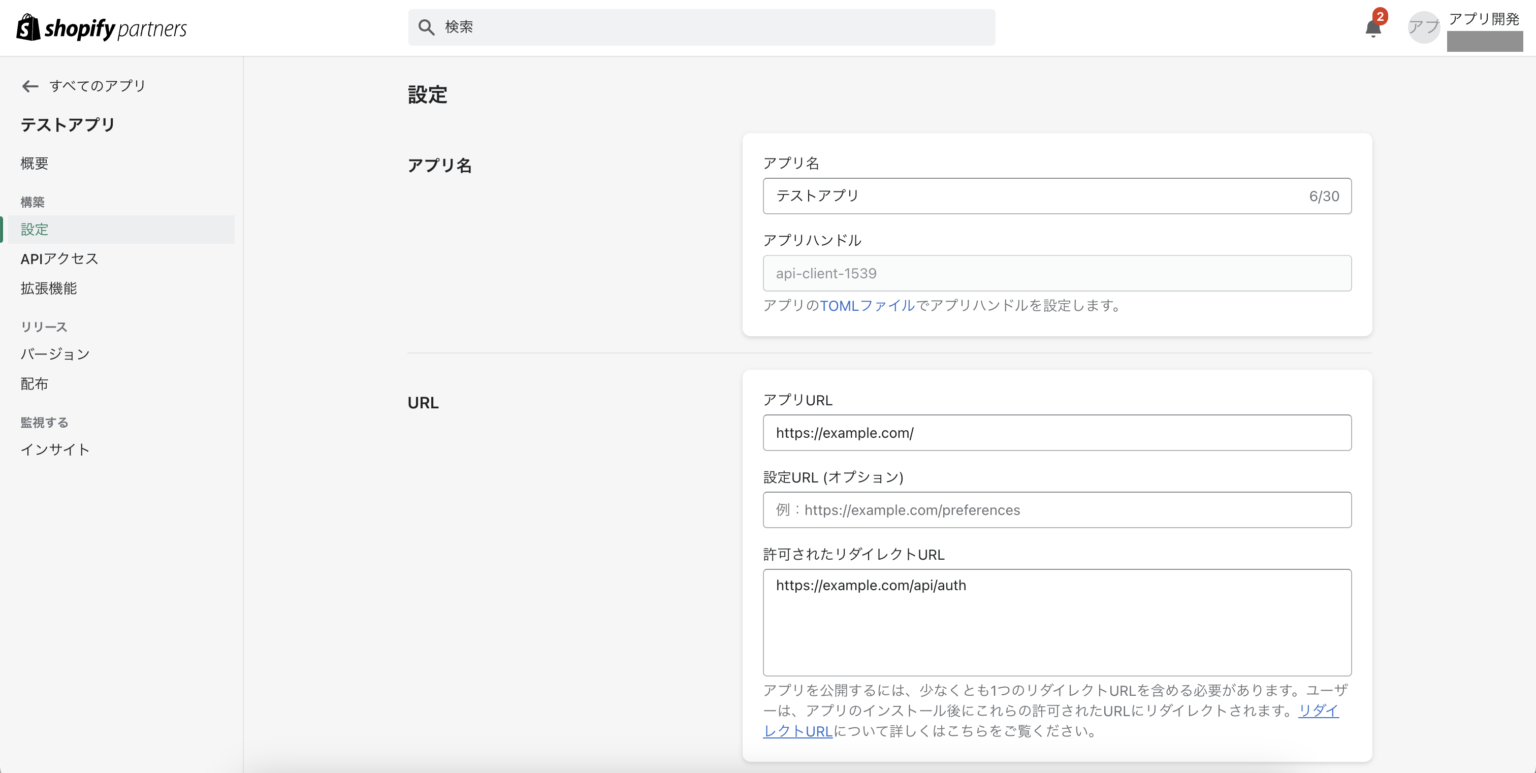Open インサイト under 監視する
1536x773 pixels.
pyautogui.click(x=54, y=449)
